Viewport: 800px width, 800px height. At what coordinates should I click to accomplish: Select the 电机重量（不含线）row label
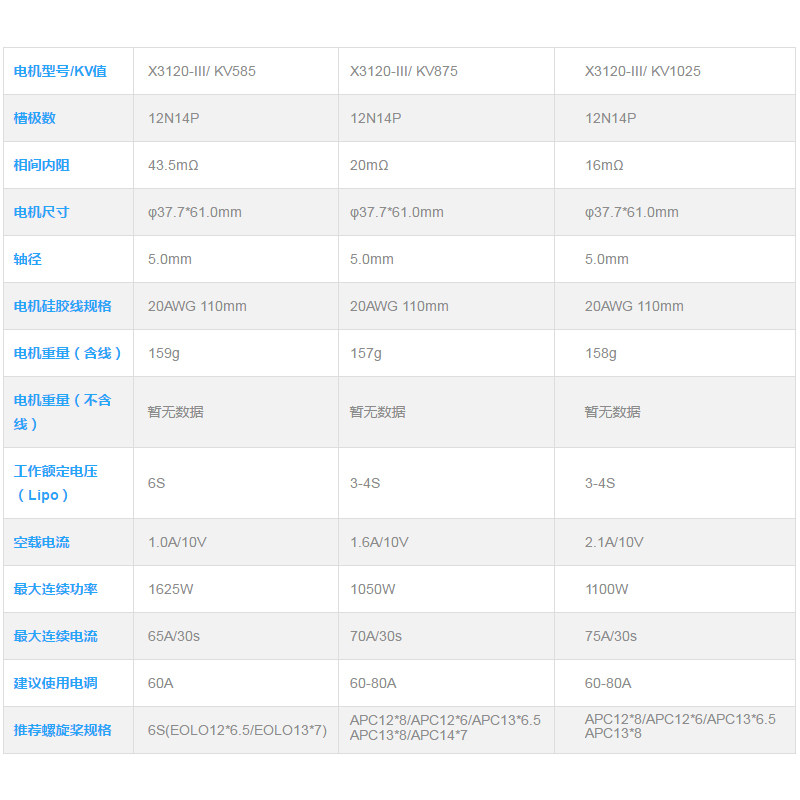pos(63,412)
